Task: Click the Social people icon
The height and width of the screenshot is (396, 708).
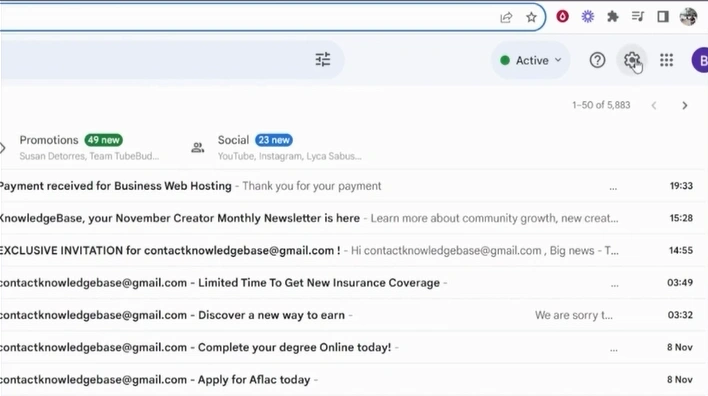Action: (x=197, y=147)
